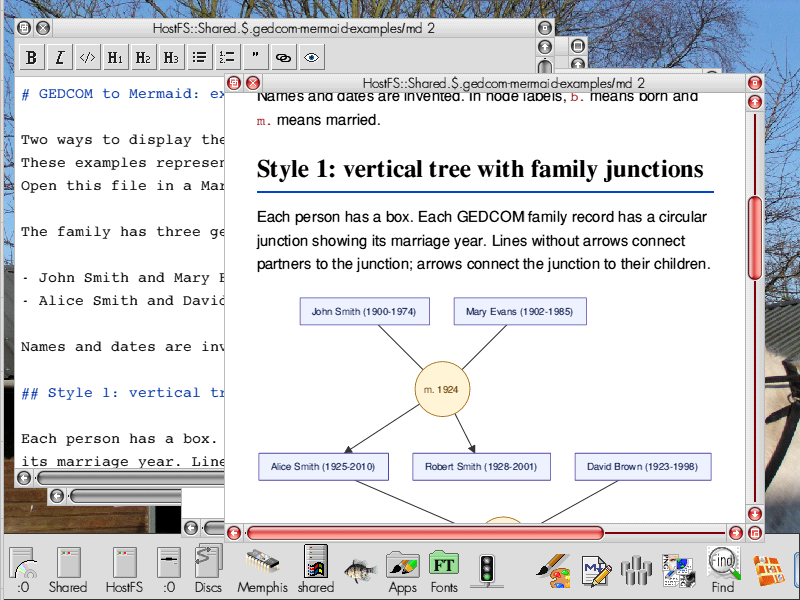The image size is (800, 600).
Task: Open the Shared drive on the icon bar
Action: (68, 570)
